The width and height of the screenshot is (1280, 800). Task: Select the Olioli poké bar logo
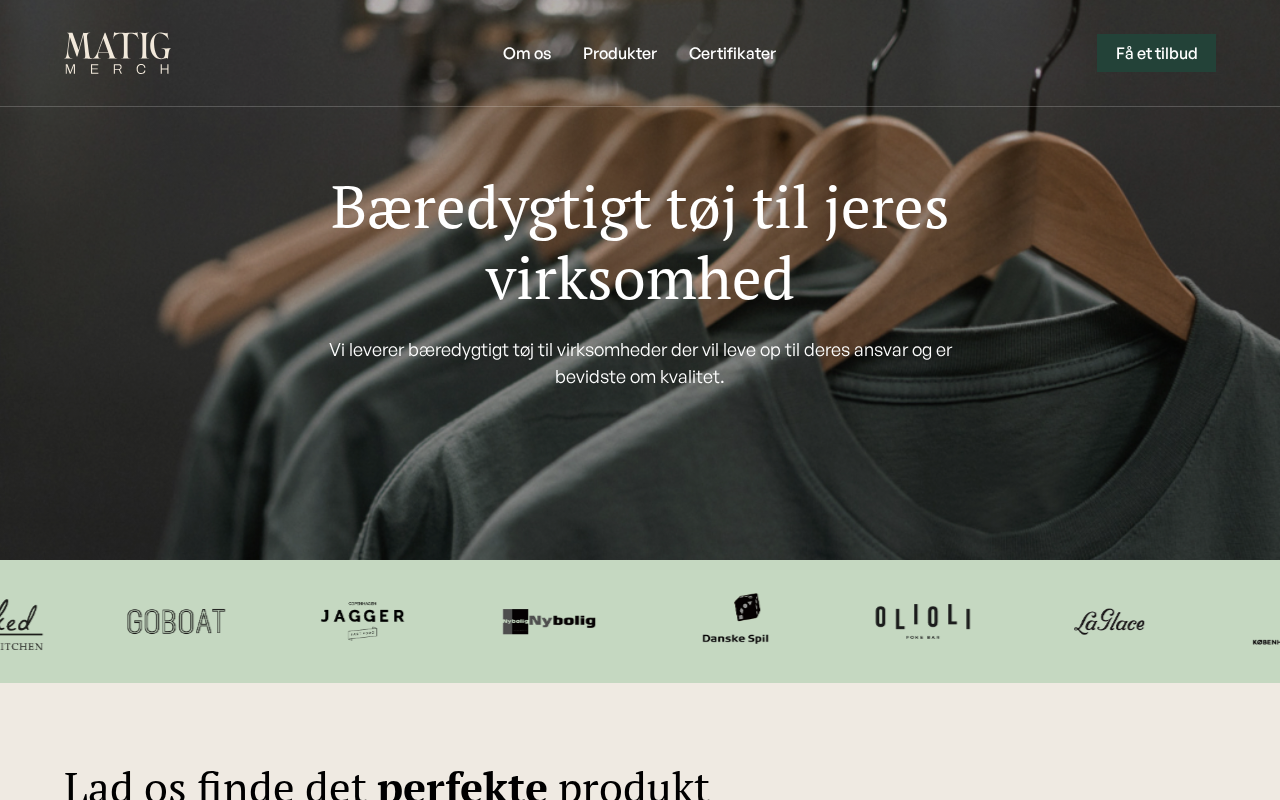(x=922, y=621)
